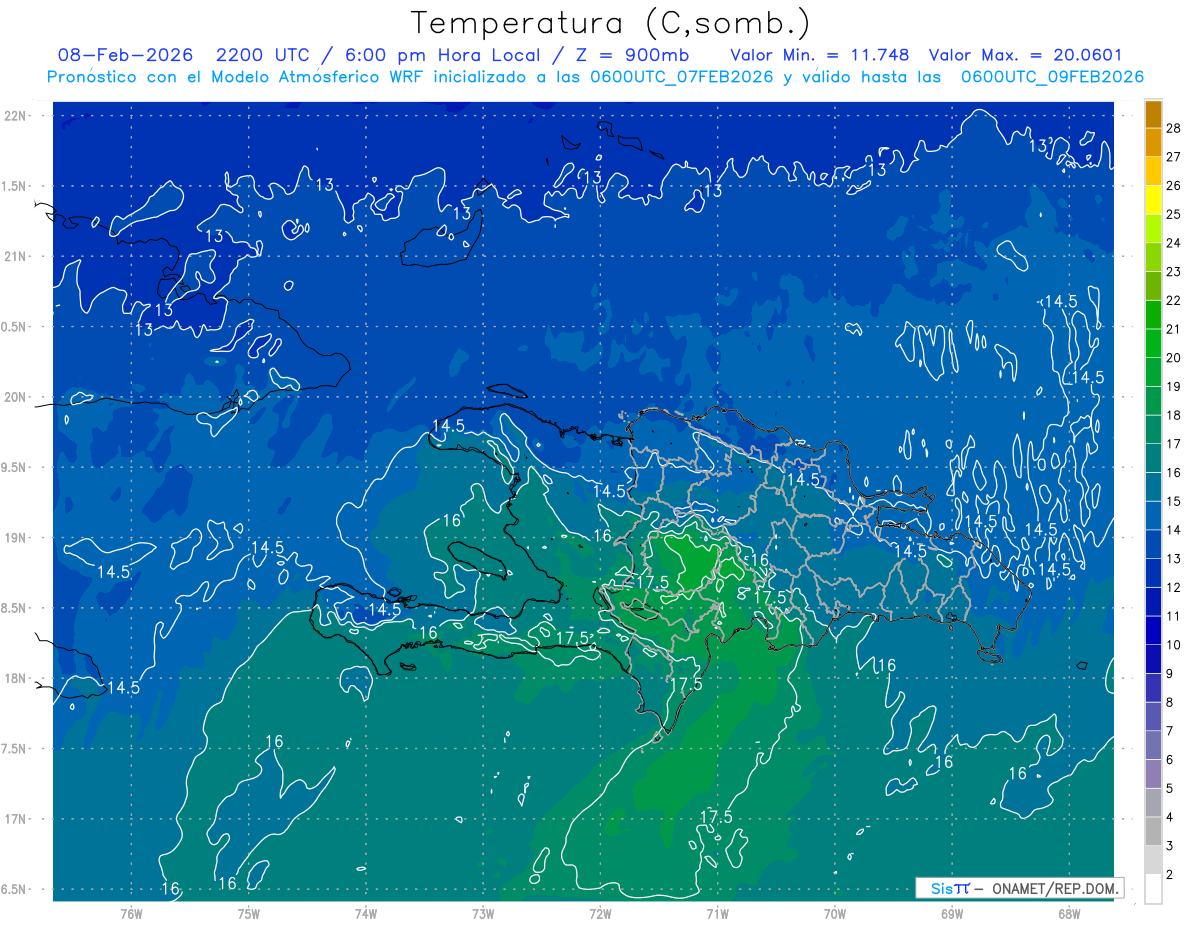Click the "74W" longitude axis label

coord(366,914)
